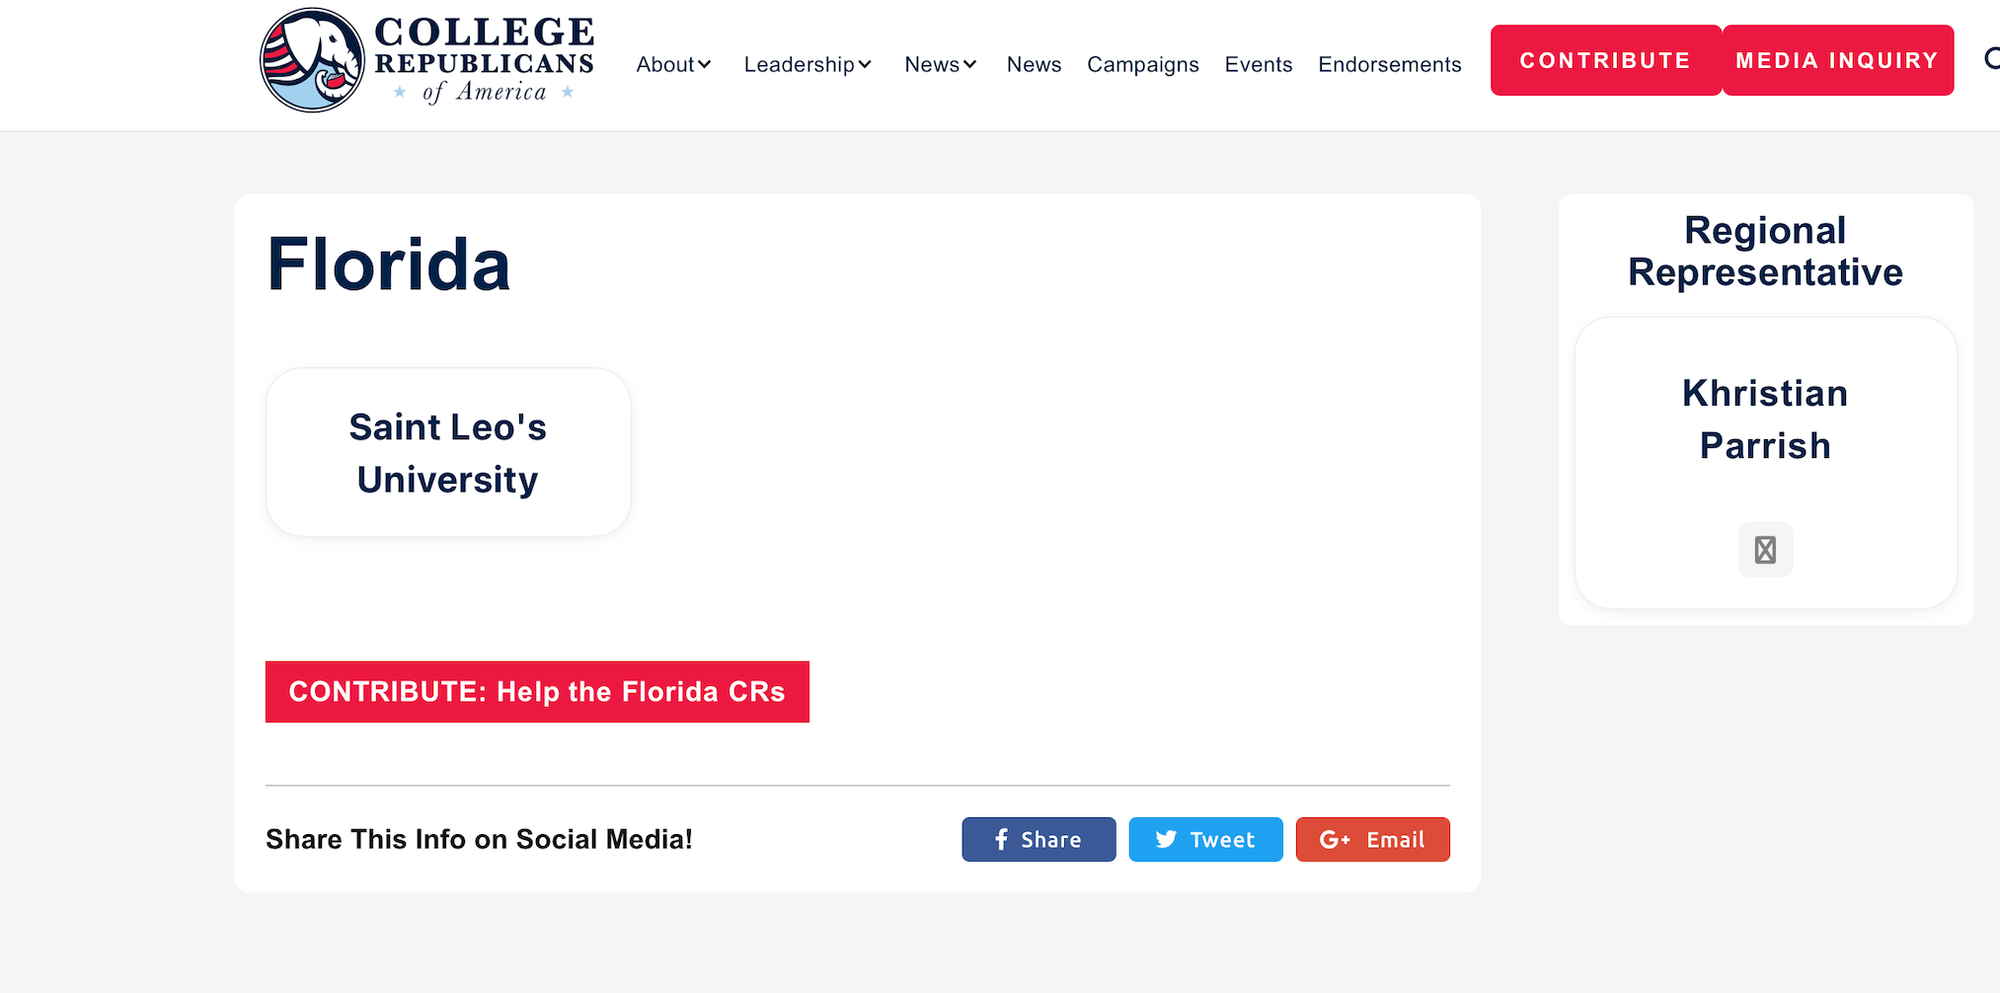Viewport: 2000px width, 993px height.
Task: Click the Florida page heading
Action: 388,265
